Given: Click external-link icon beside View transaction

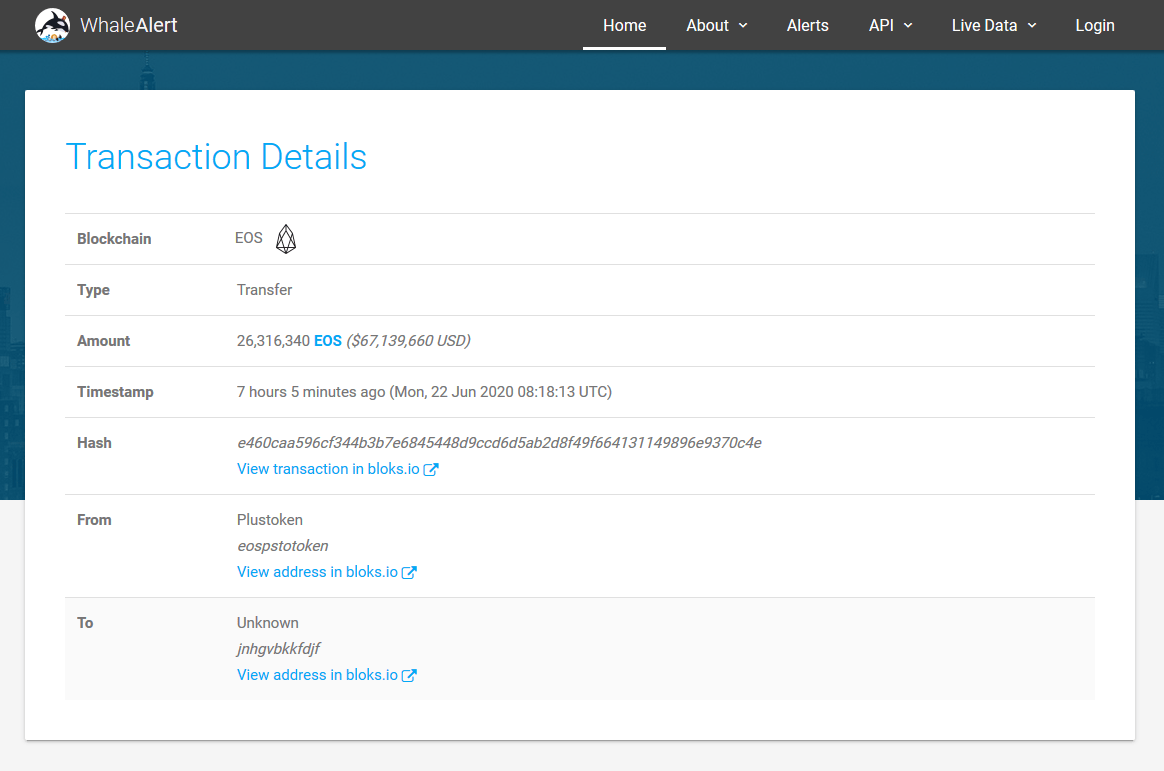Looking at the screenshot, I should coord(431,469).
